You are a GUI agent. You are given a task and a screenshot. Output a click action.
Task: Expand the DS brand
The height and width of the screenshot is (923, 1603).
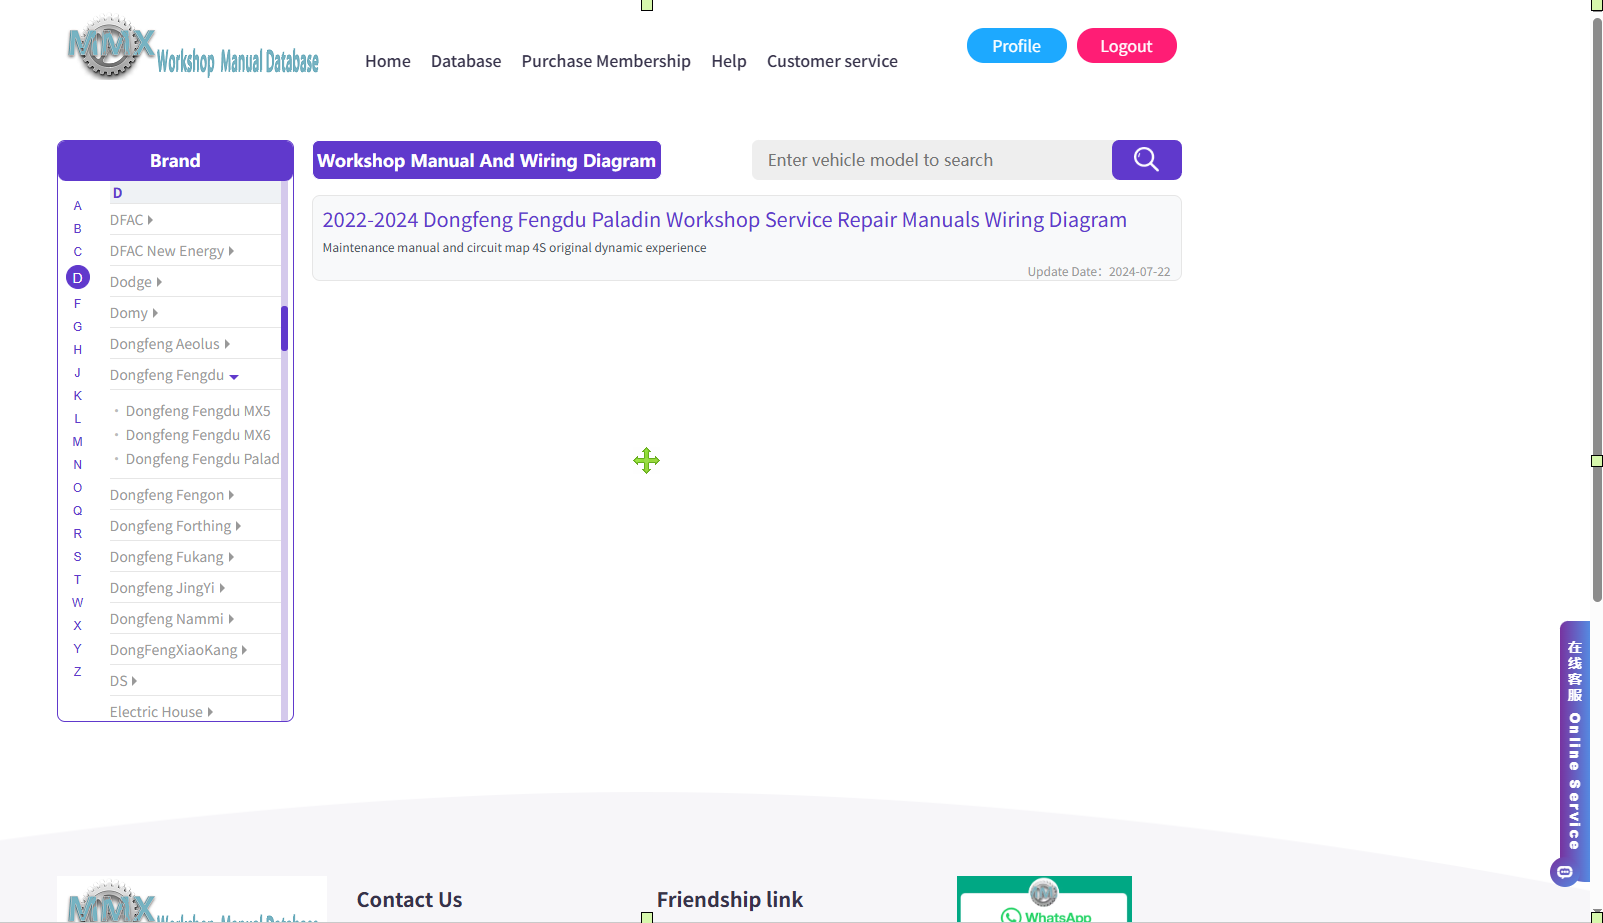[x=123, y=681]
